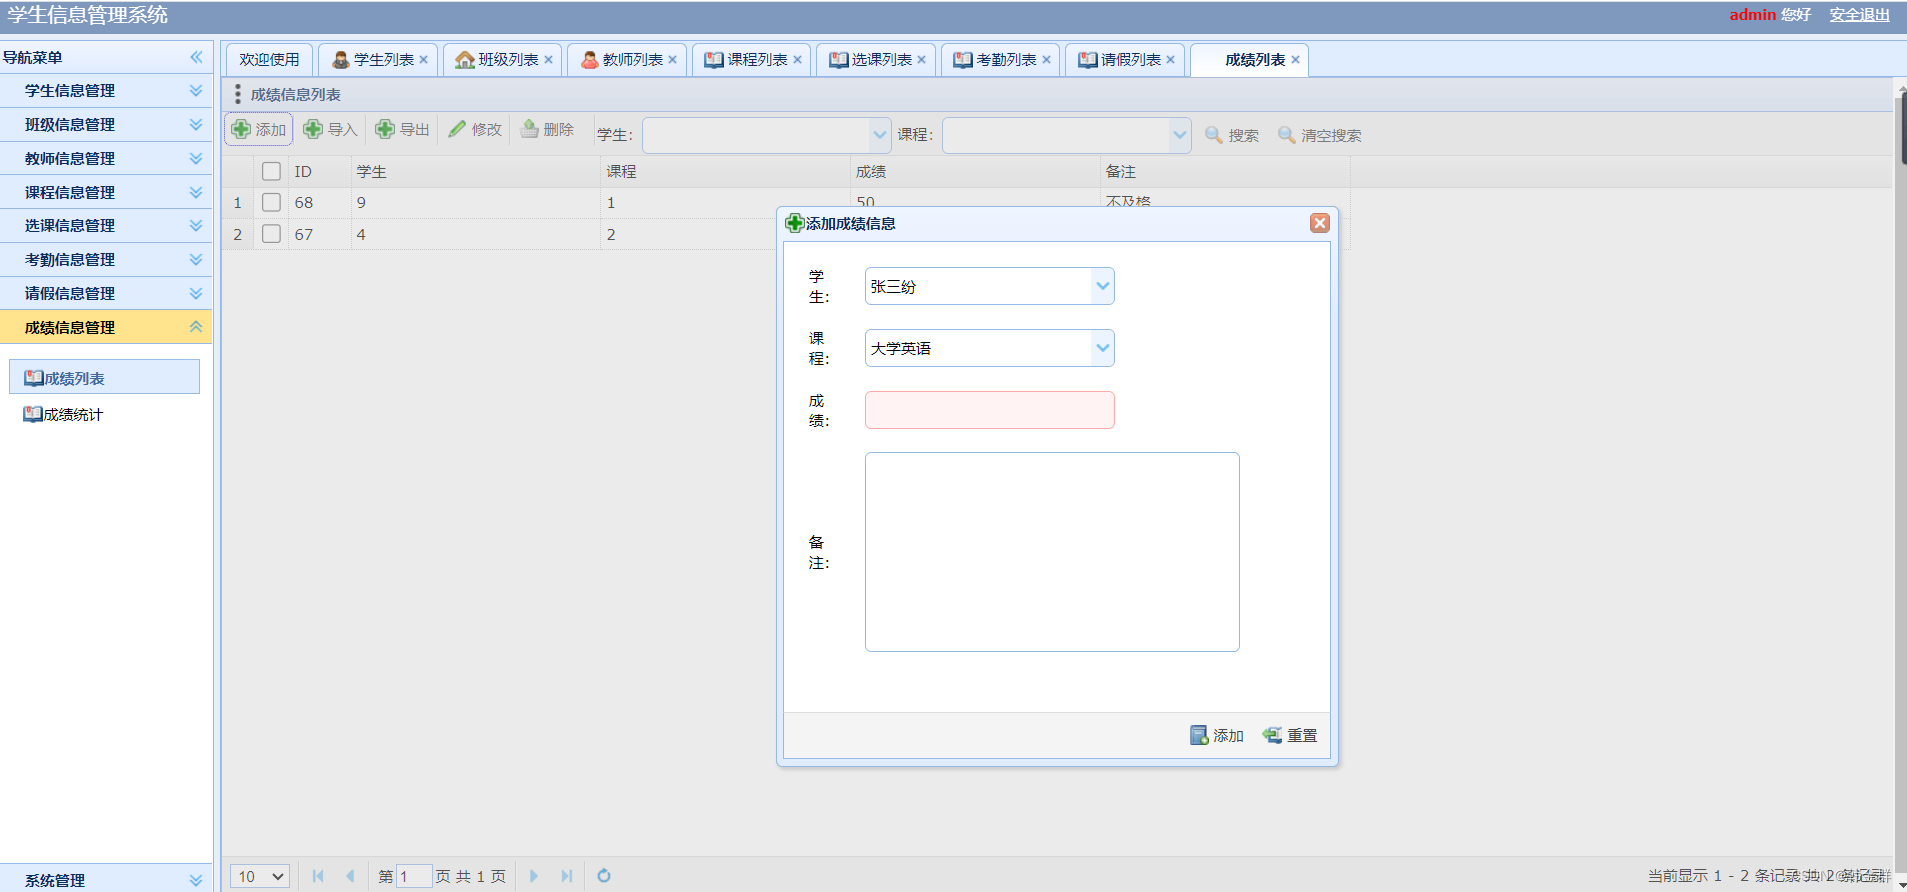
Task: Click the 添加 toolbar button
Action: [259, 130]
